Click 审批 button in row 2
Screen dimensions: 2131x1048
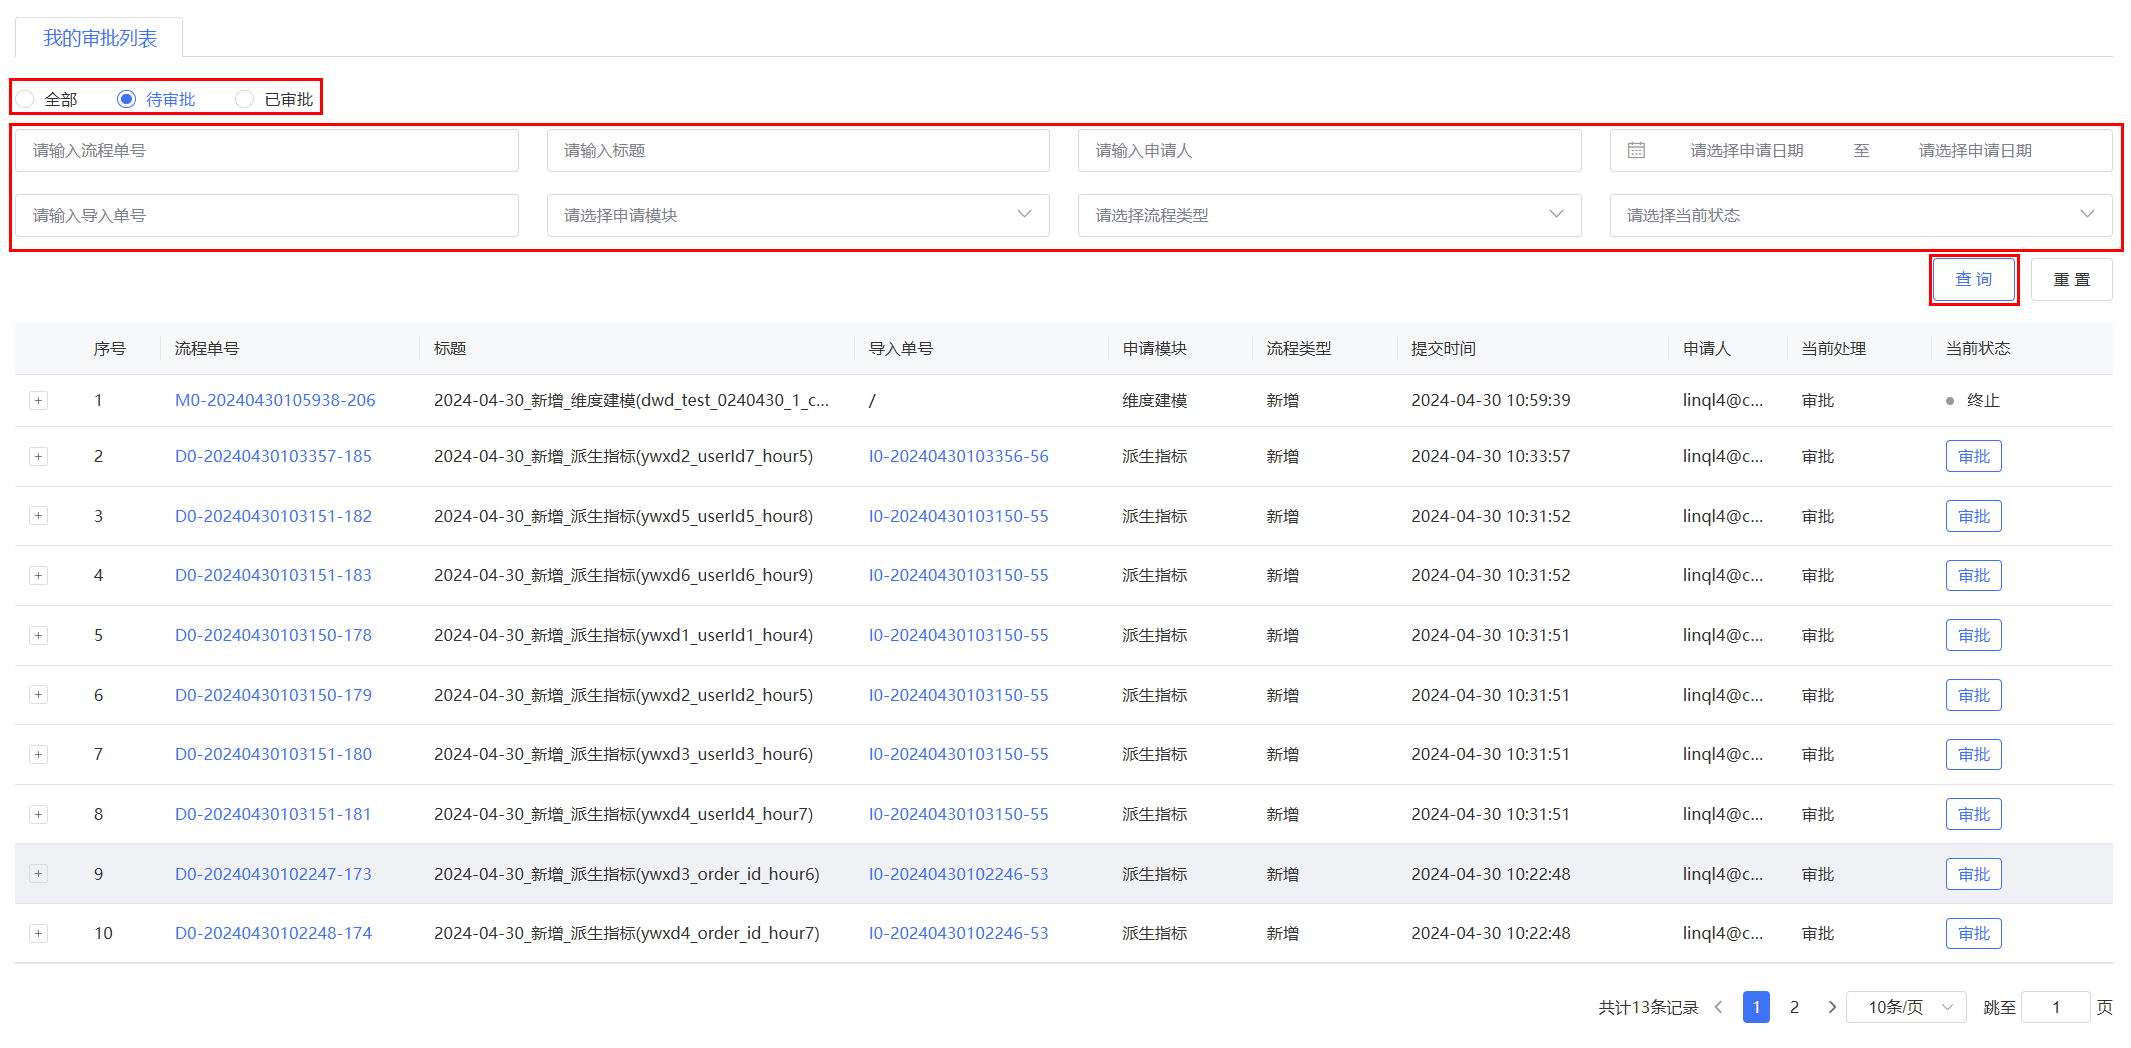tap(1973, 457)
